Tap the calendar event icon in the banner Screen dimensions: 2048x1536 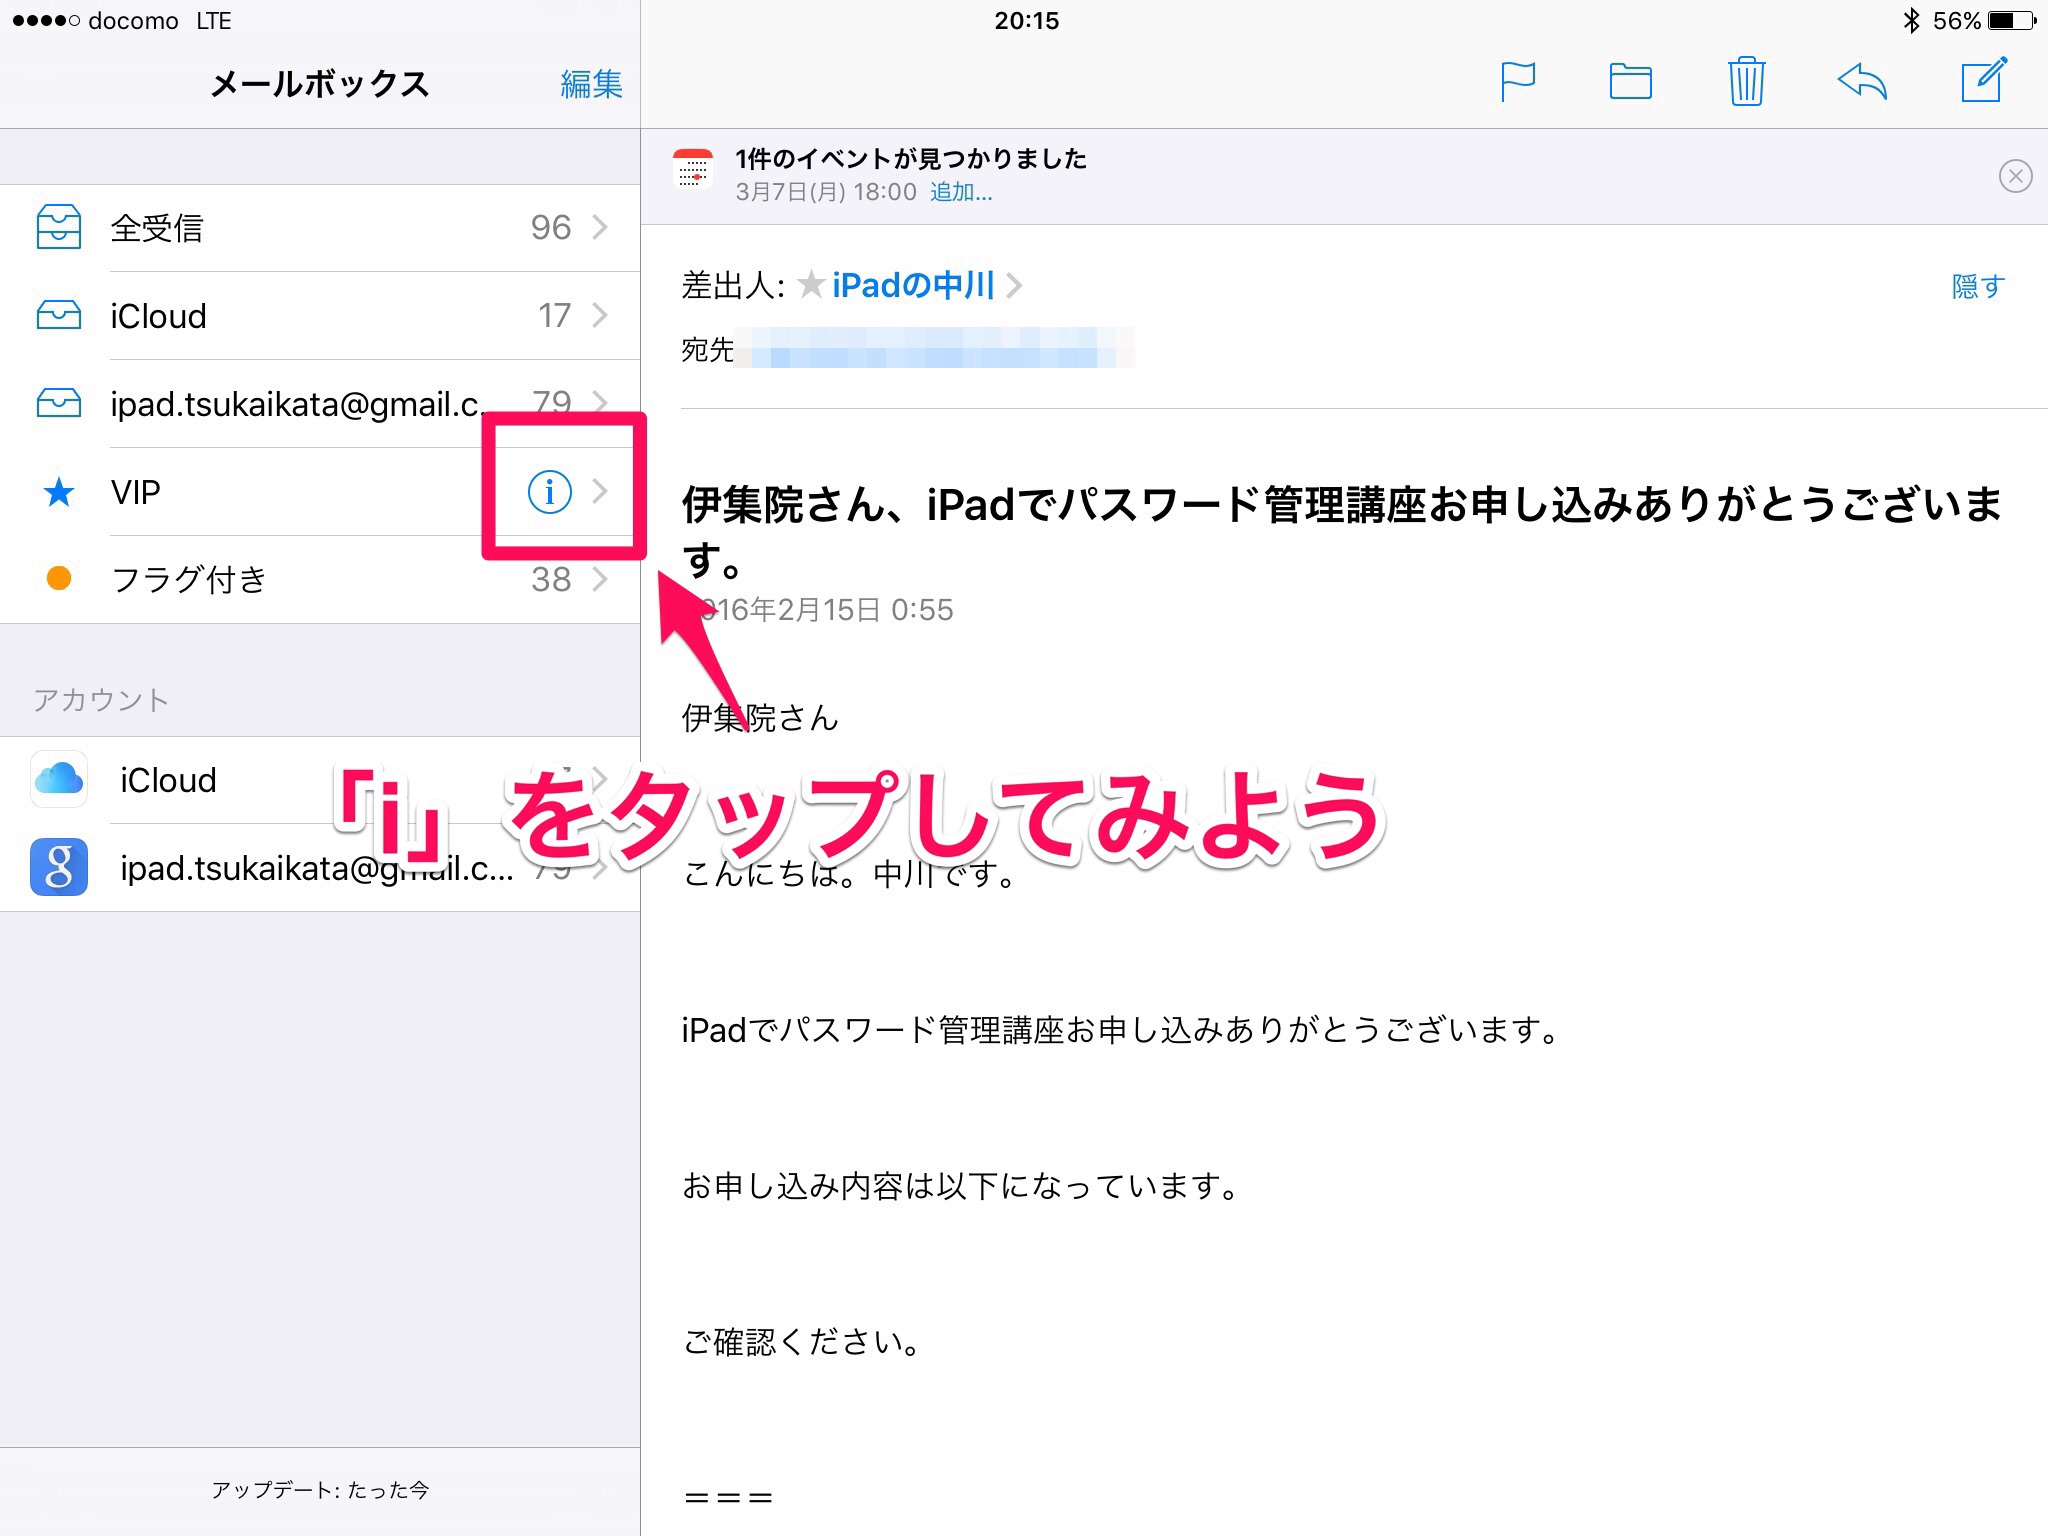pos(692,171)
